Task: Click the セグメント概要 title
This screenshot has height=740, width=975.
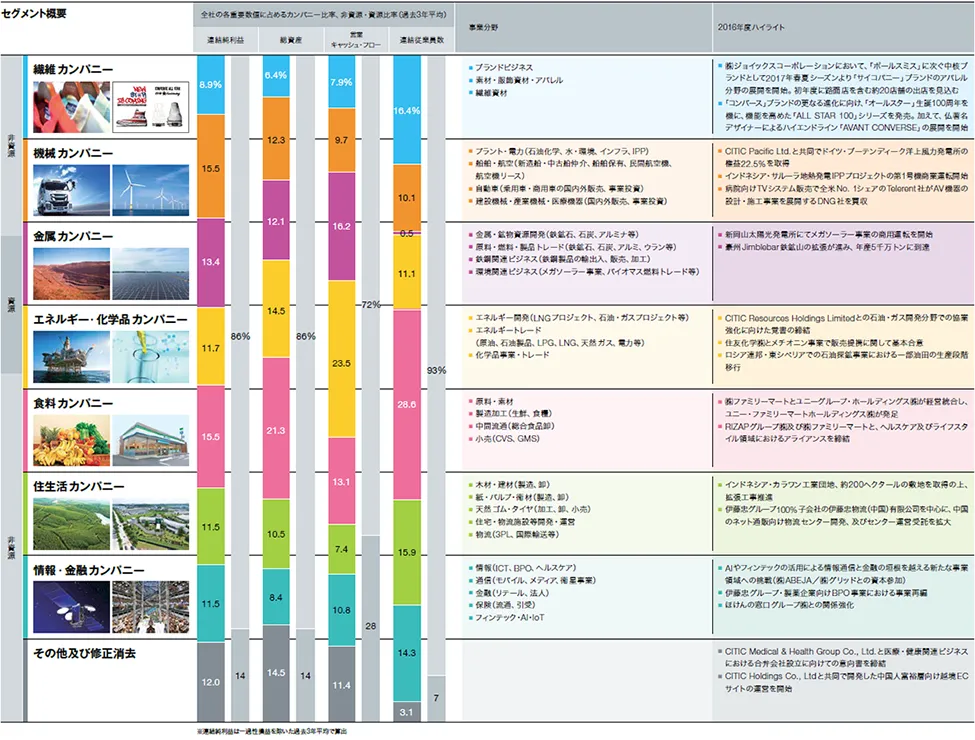Action: click(x=34, y=13)
